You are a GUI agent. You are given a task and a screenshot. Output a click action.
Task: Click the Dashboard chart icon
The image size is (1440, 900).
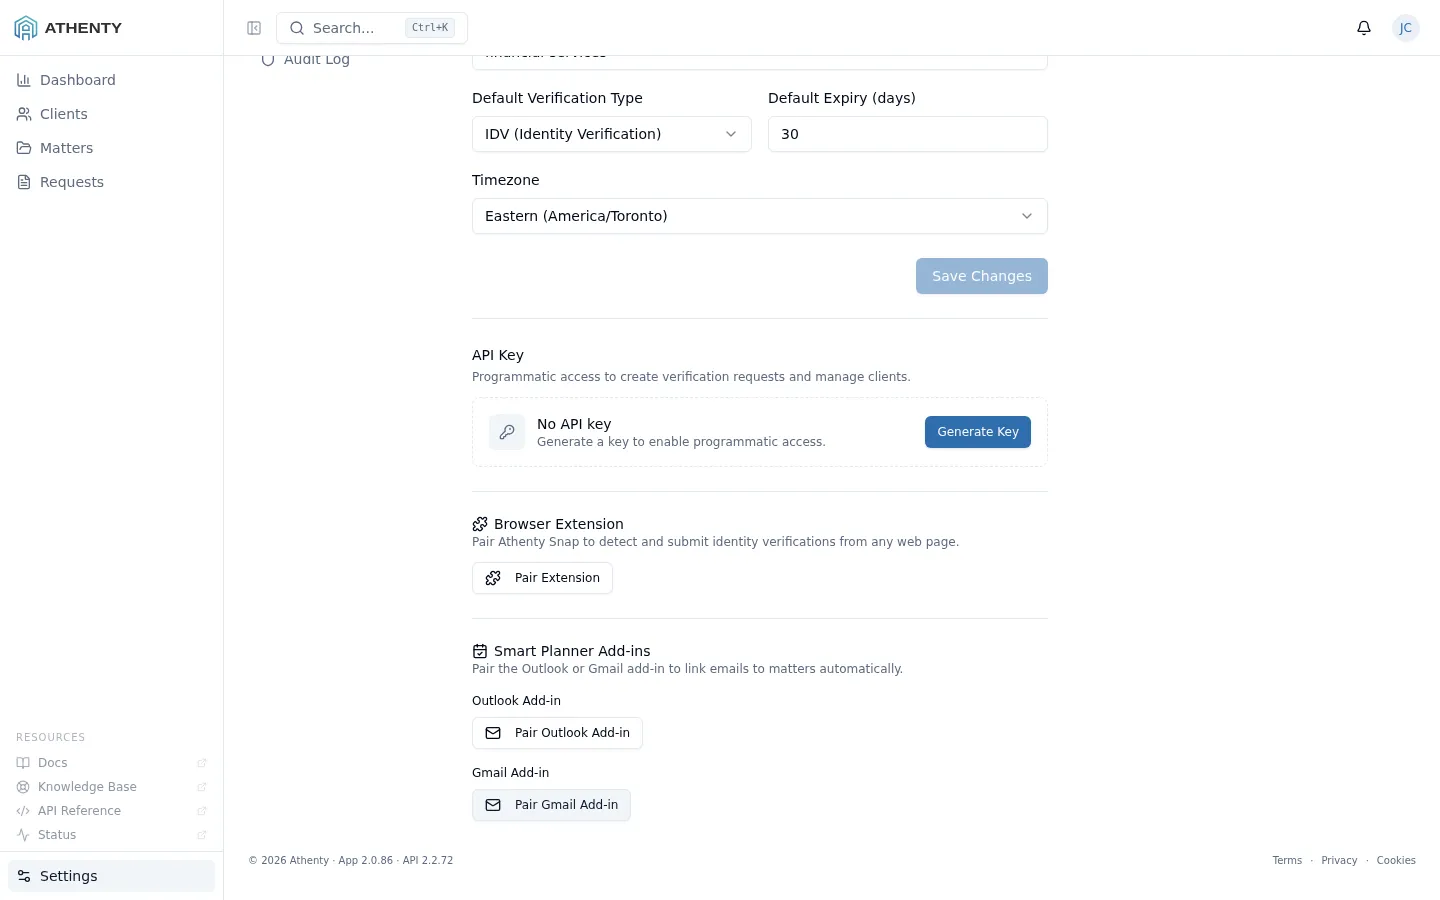(x=24, y=80)
